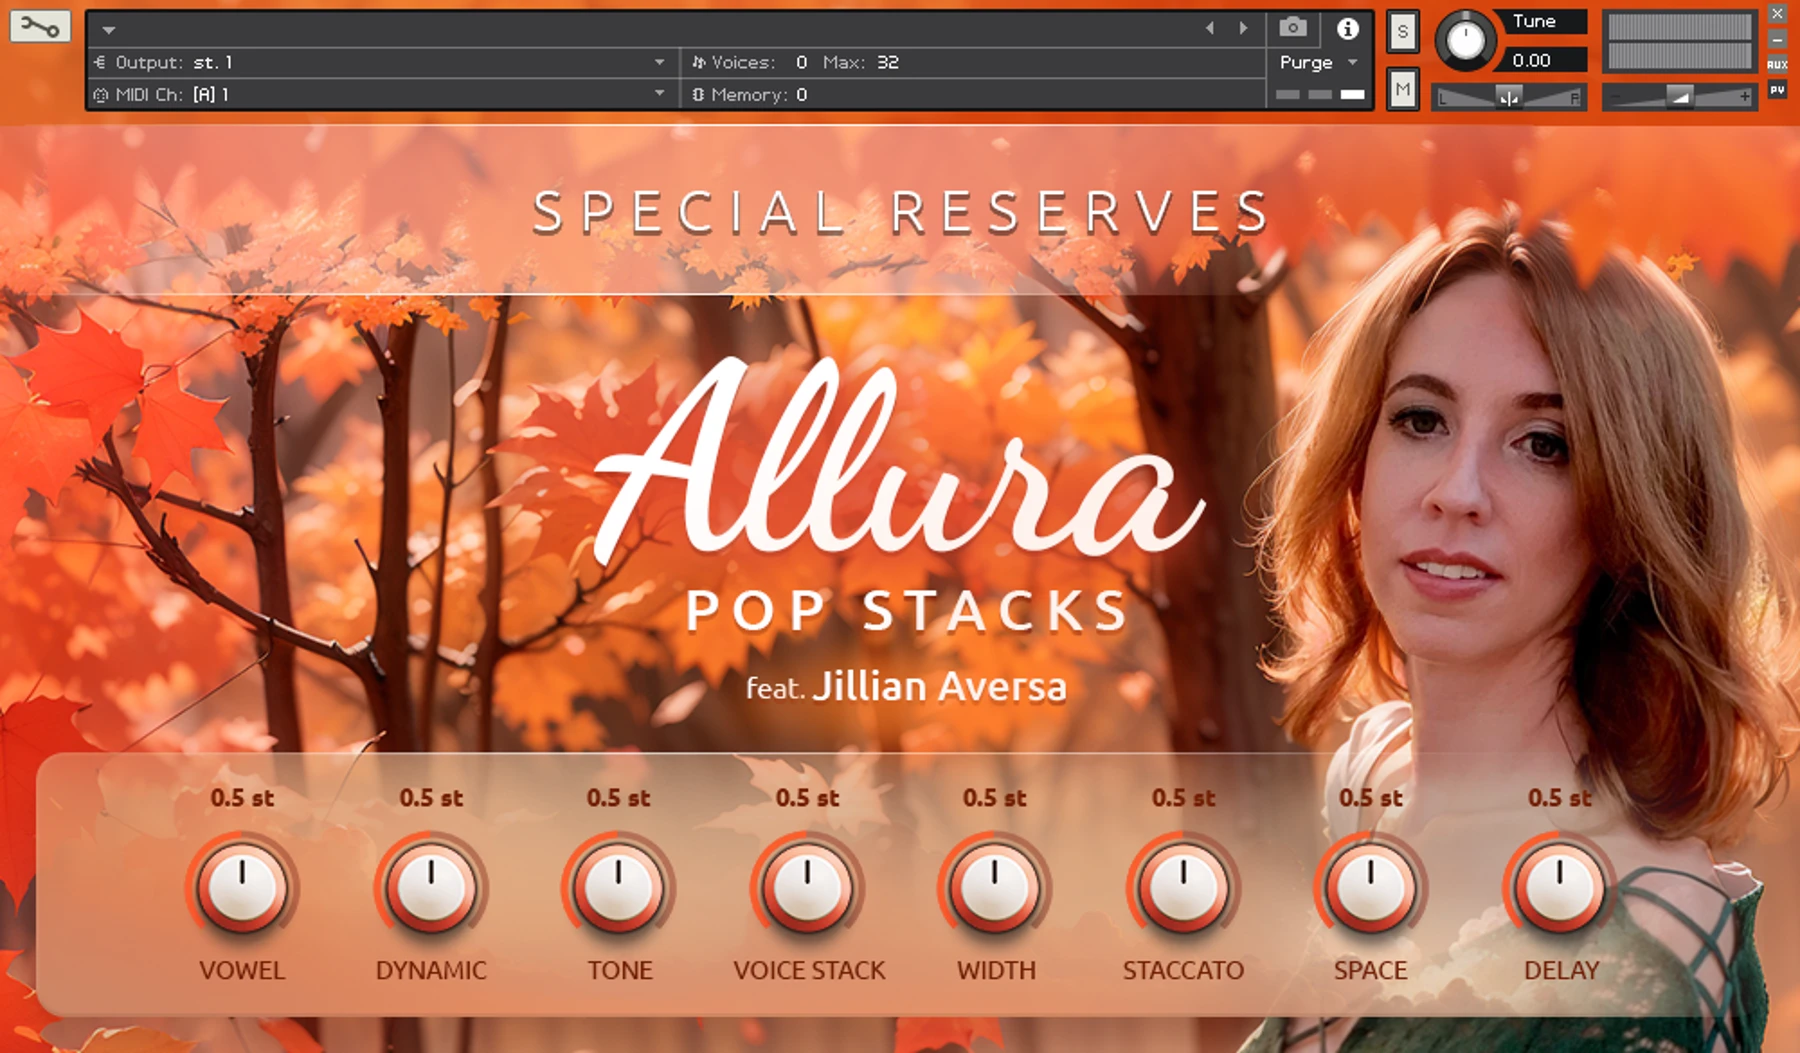Open the MIDI Ch dropdown
This screenshot has height=1053, width=1800.
pos(380,94)
